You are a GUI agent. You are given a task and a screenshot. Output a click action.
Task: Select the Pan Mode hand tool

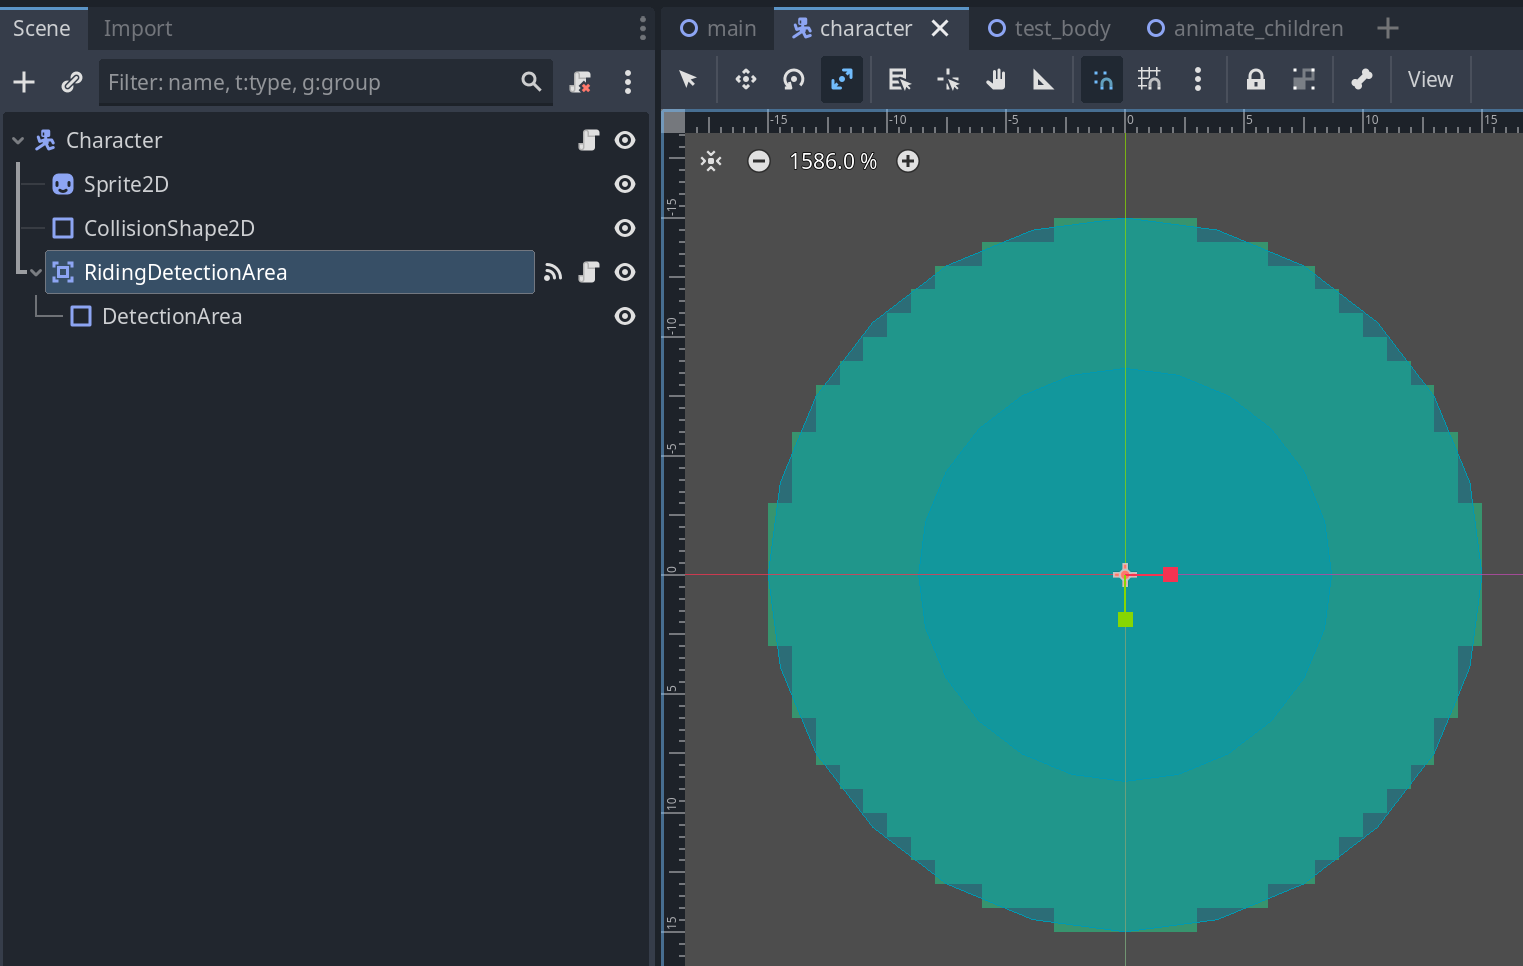[995, 80]
